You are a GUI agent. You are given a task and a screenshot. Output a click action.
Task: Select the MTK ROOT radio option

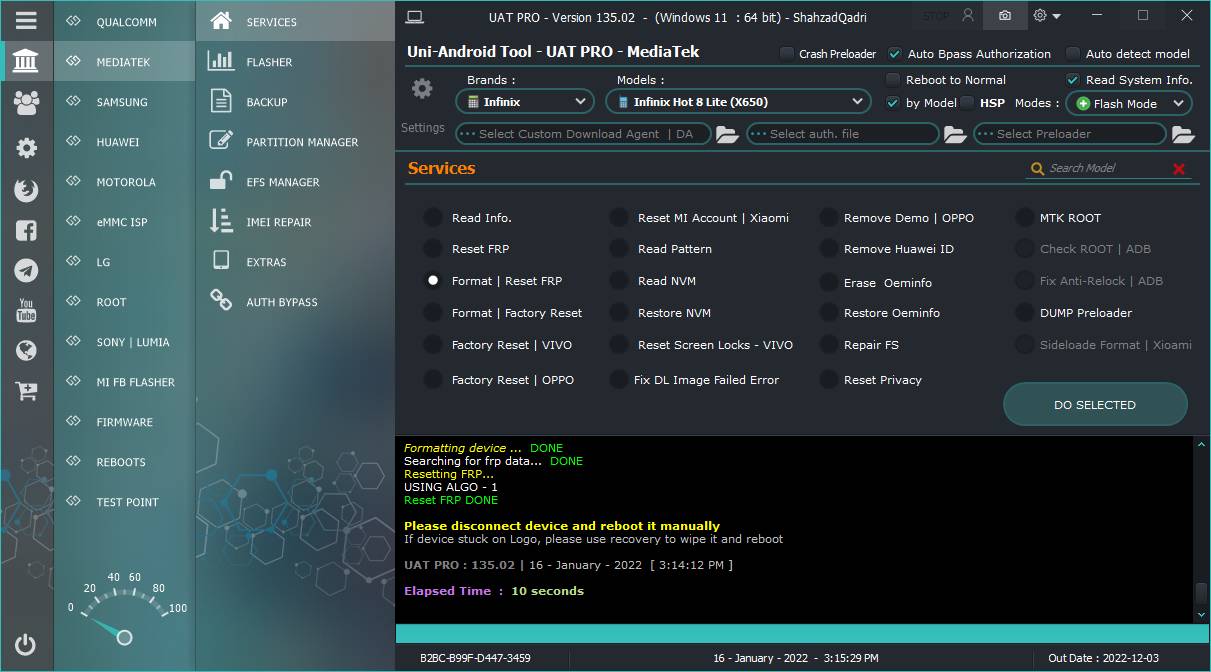[1023, 218]
